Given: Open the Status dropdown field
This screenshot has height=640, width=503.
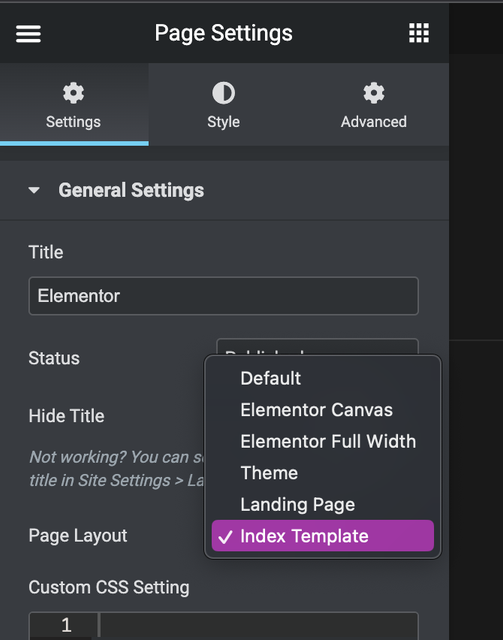Looking at the screenshot, I should pyautogui.click(x=317, y=347).
